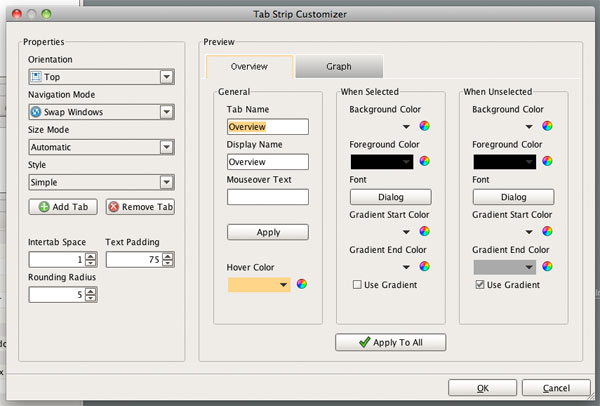600x406 pixels.
Task: Open Selected Gradient End Color dropdown arrow
Action: [406, 267]
